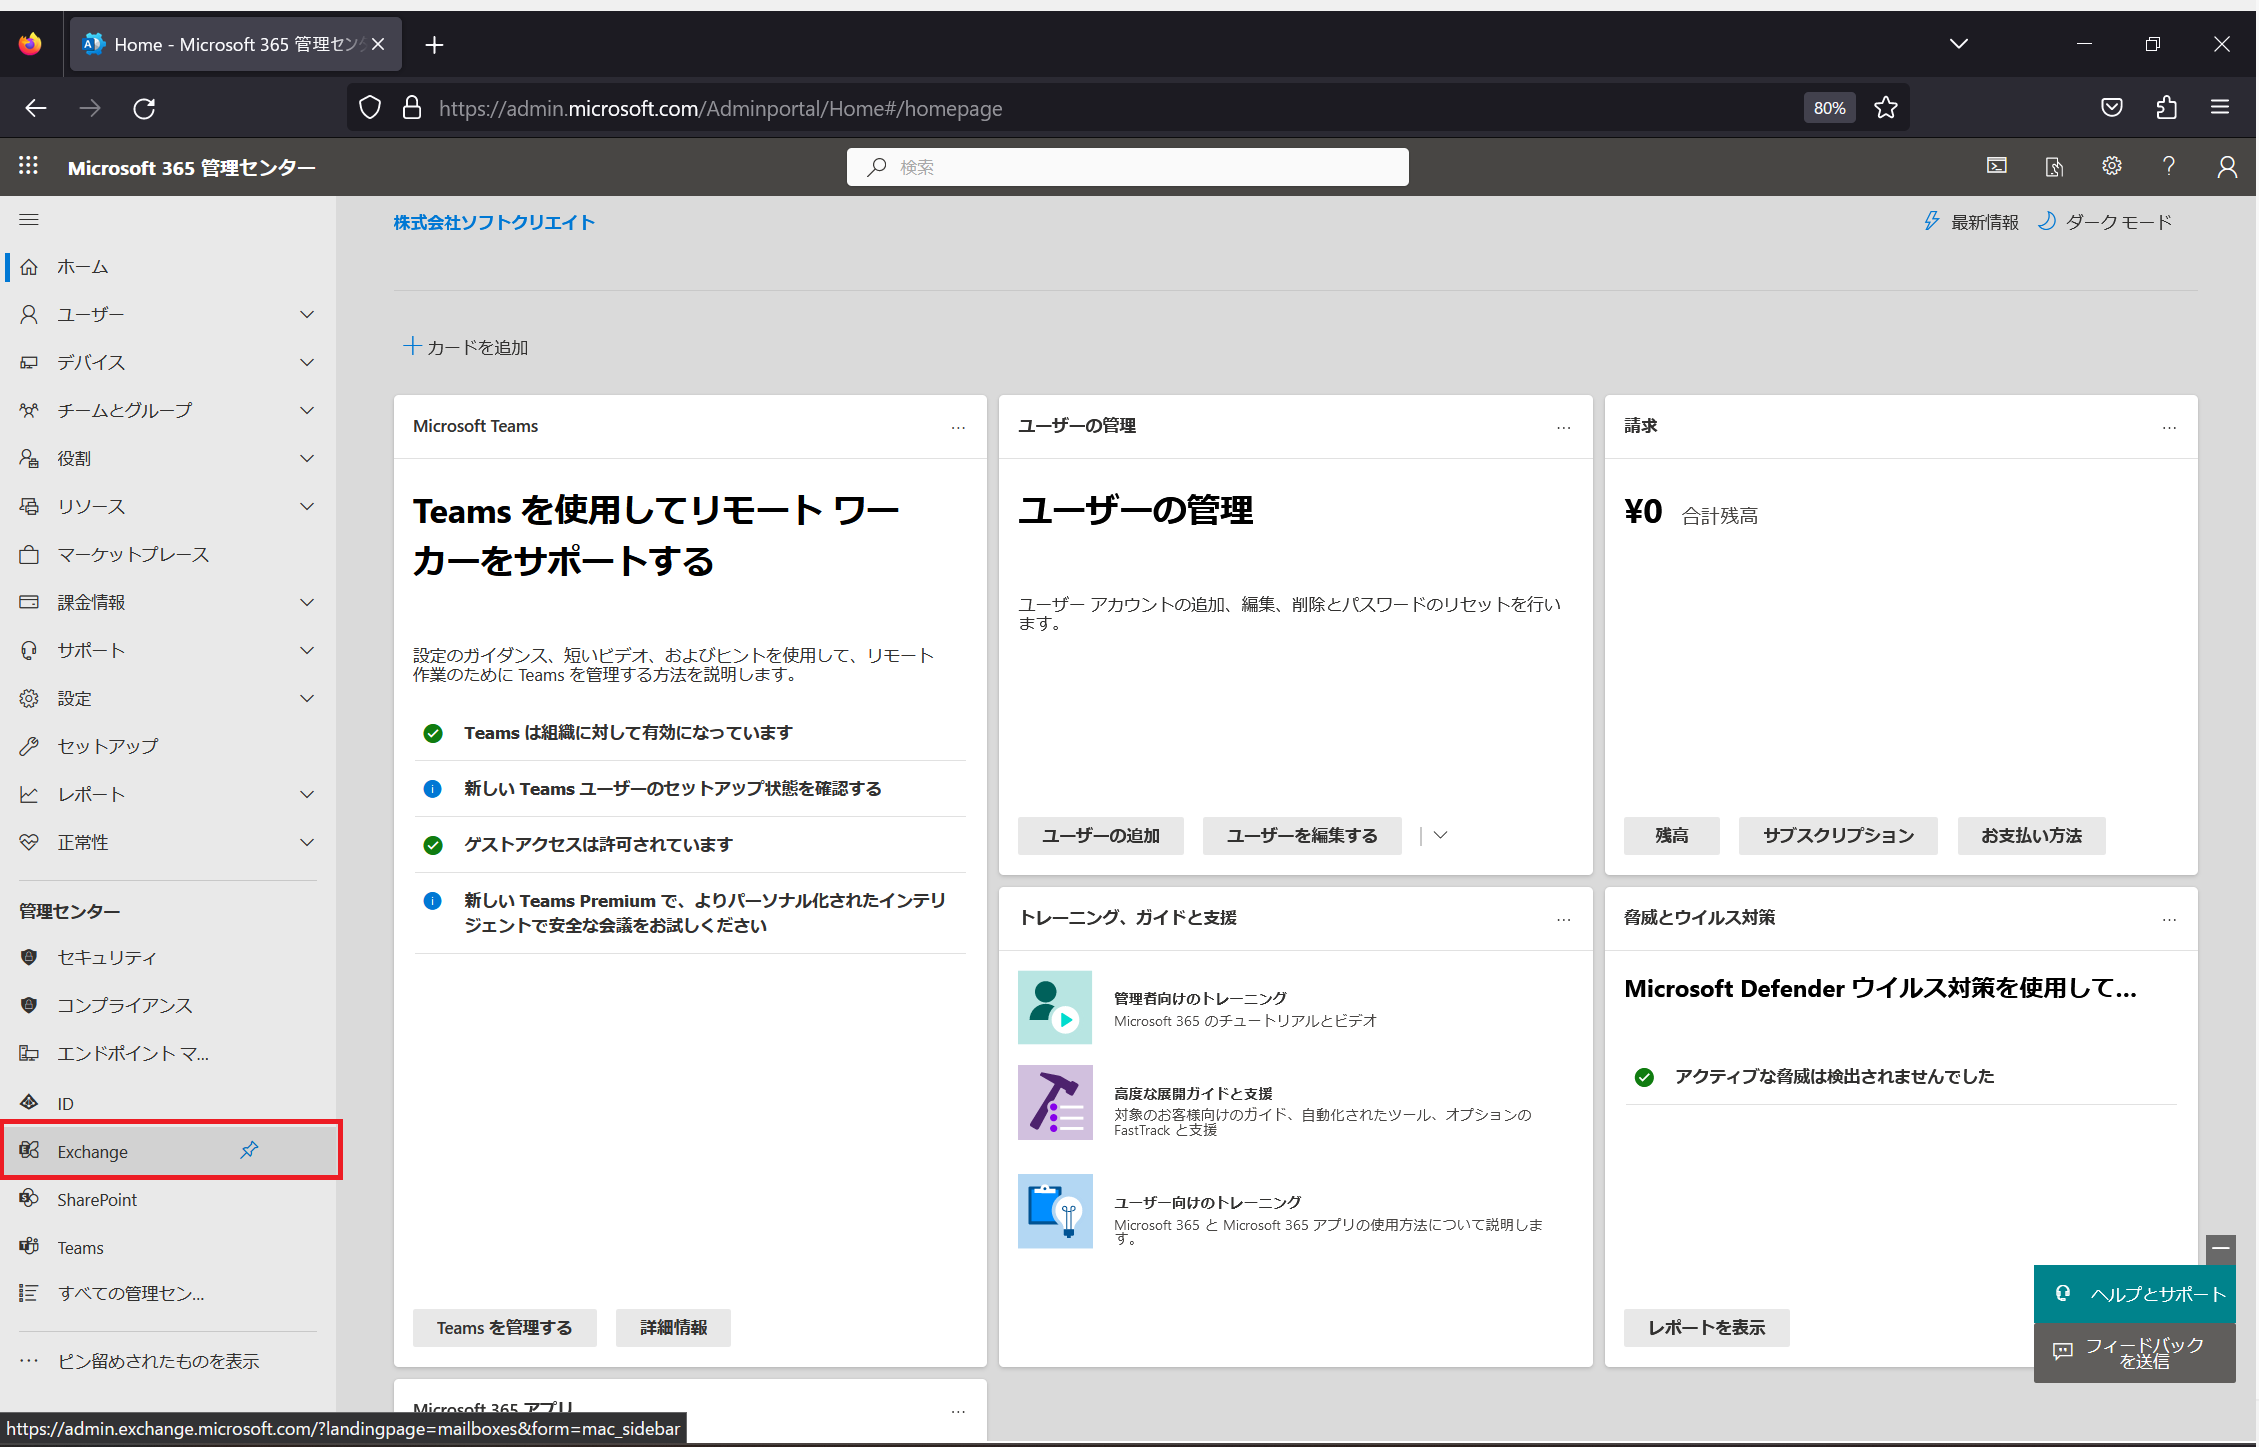
Task: Collapse the navigation hamburger menu
Action: point(29,220)
